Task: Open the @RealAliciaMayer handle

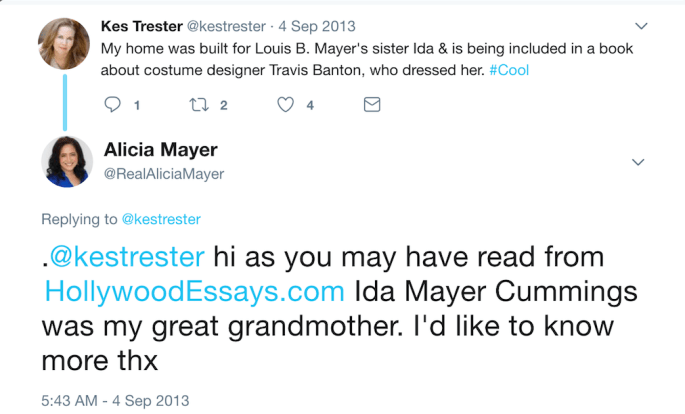Action: [x=164, y=174]
